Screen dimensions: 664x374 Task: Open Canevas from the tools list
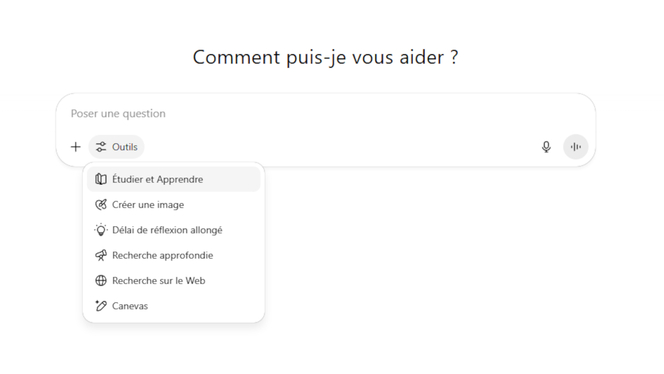point(174,306)
